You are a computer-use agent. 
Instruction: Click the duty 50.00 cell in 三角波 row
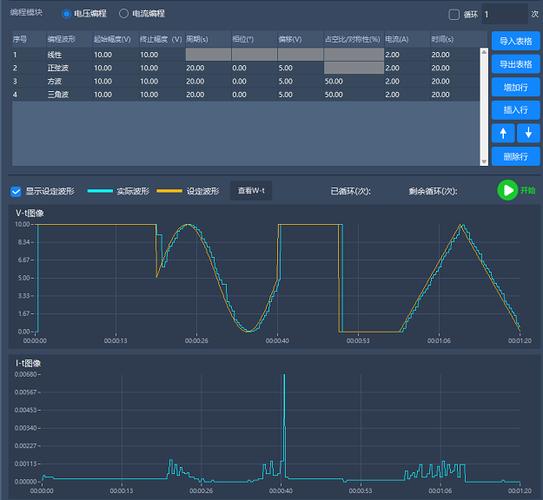tap(334, 95)
